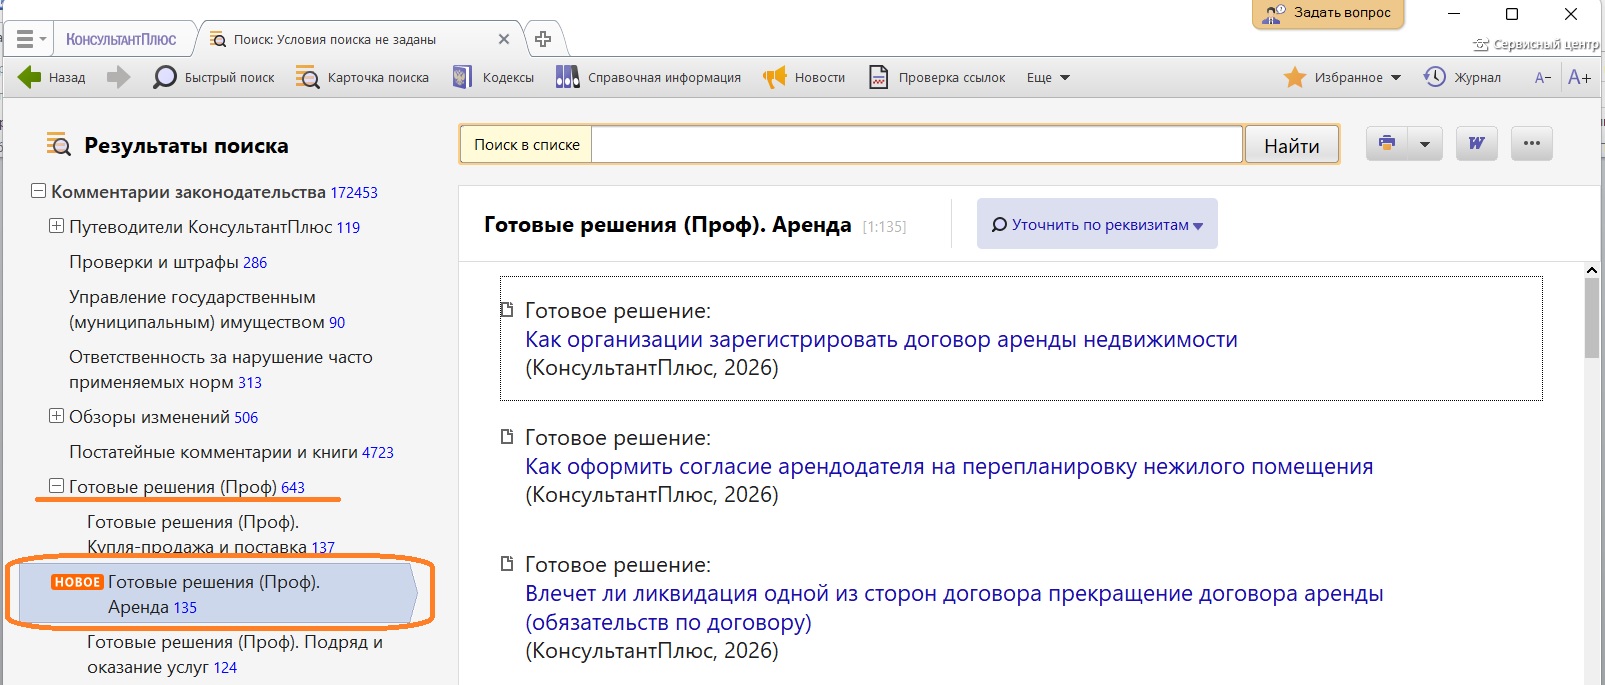This screenshot has width=1605, height=685.
Task: Print with the printer icon
Action: (x=1387, y=144)
